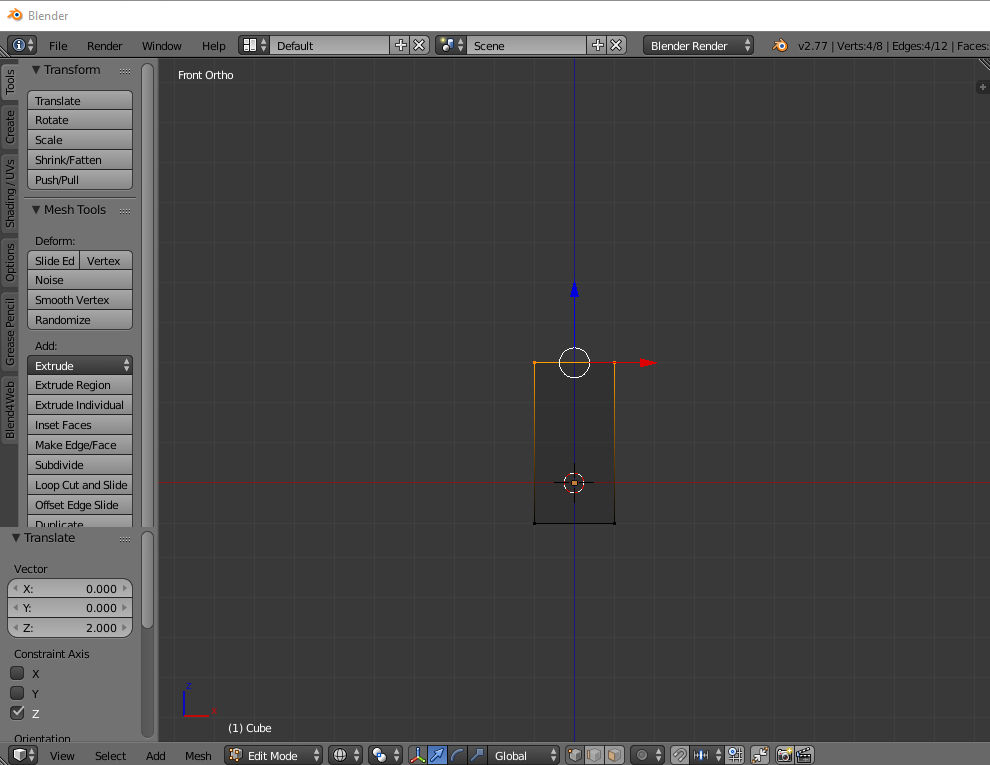Image resolution: width=990 pixels, height=765 pixels.
Task: Switch to face select mode
Action: pyautogui.click(x=614, y=755)
